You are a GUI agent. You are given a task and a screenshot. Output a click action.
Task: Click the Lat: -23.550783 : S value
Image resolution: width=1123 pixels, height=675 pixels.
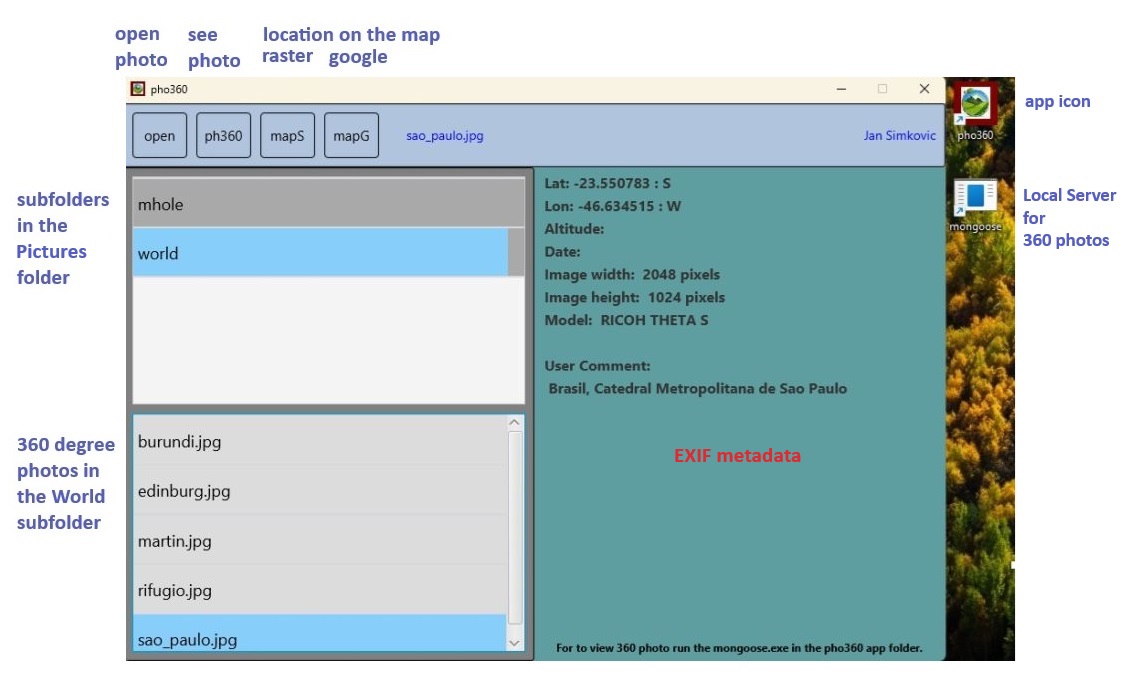point(607,183)
